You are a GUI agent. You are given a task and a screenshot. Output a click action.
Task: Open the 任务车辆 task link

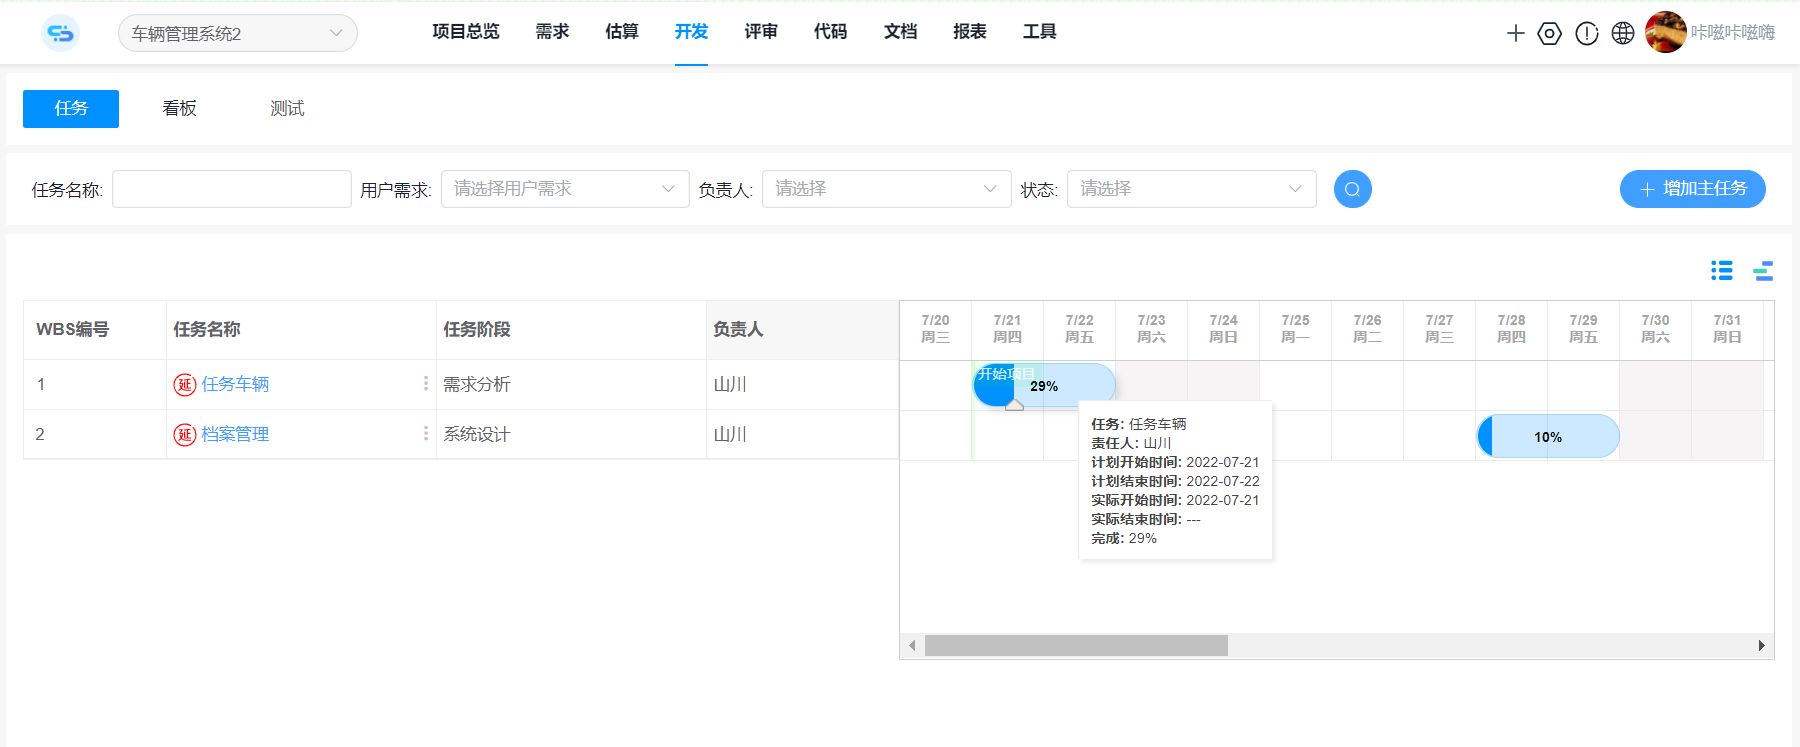(235, 385)
